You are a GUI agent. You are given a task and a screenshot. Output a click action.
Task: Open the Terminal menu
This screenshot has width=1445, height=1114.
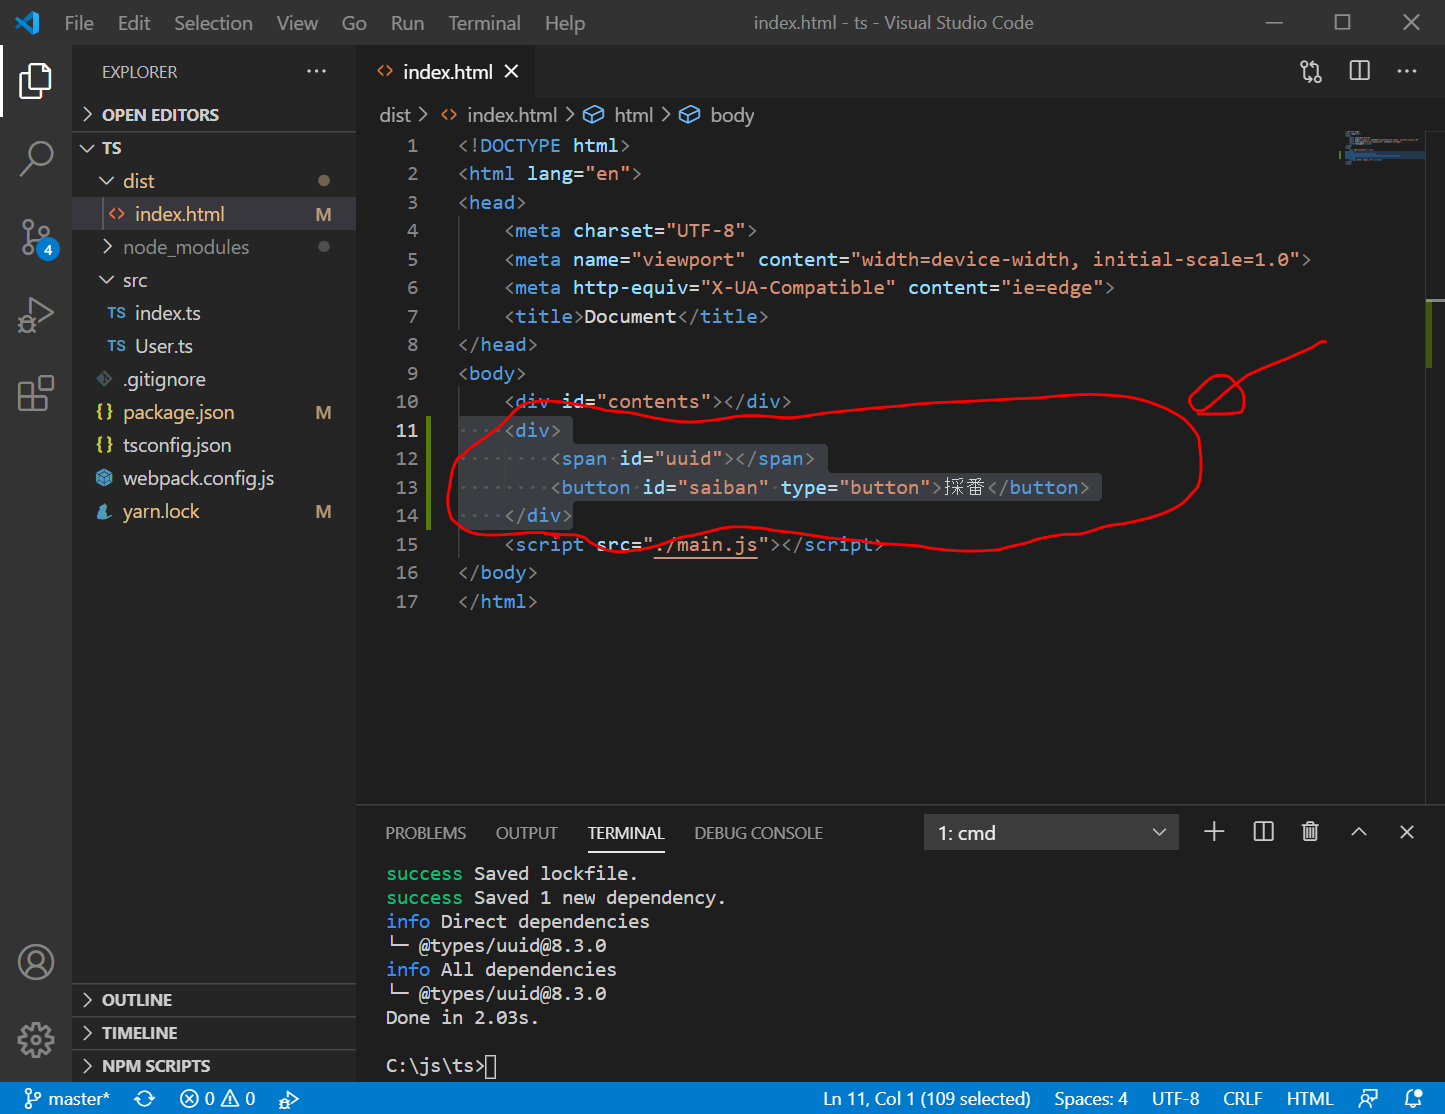pyautogui.click(x=484, y=23)
